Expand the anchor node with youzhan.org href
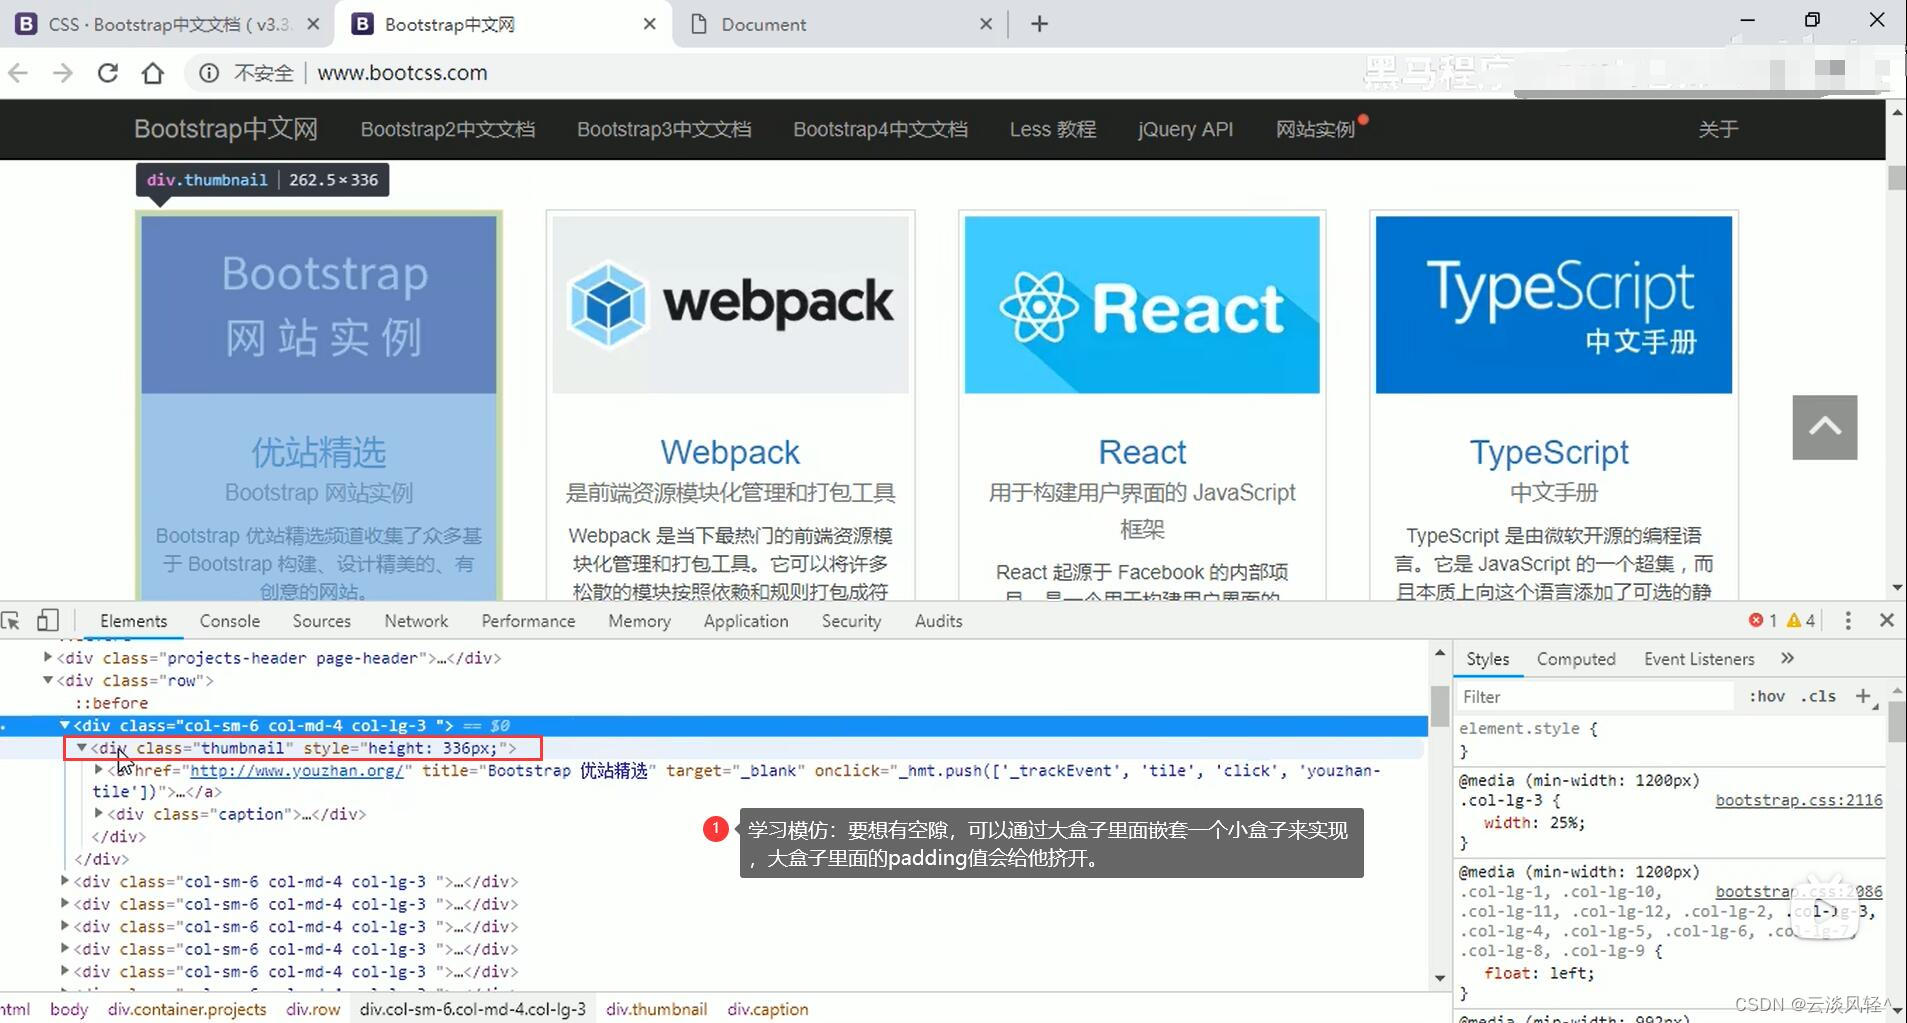Image resolution: width=1907 pixels, height=1023 pixels. tap(98, 770)
